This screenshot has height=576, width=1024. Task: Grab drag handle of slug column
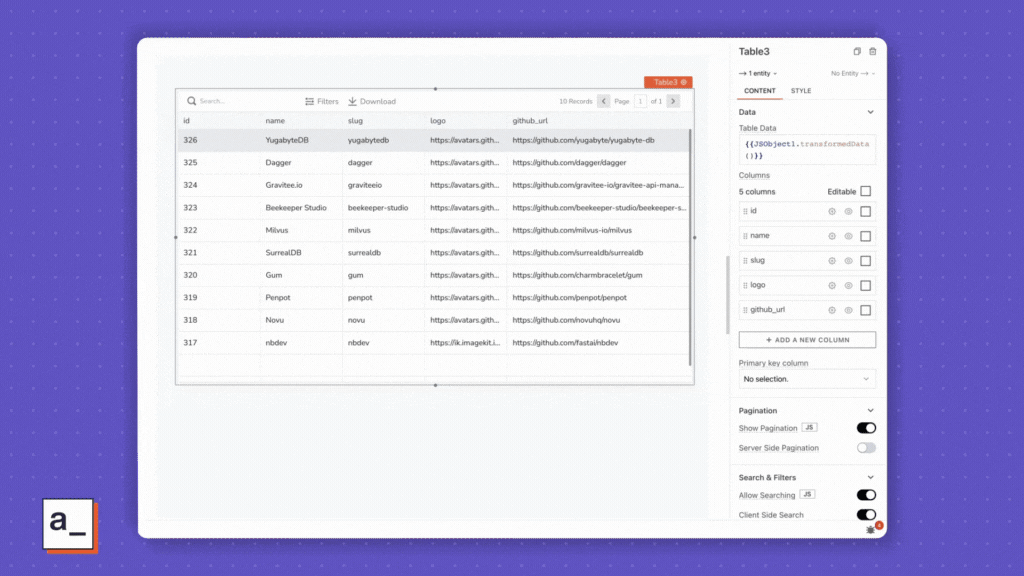pos(745,261)
